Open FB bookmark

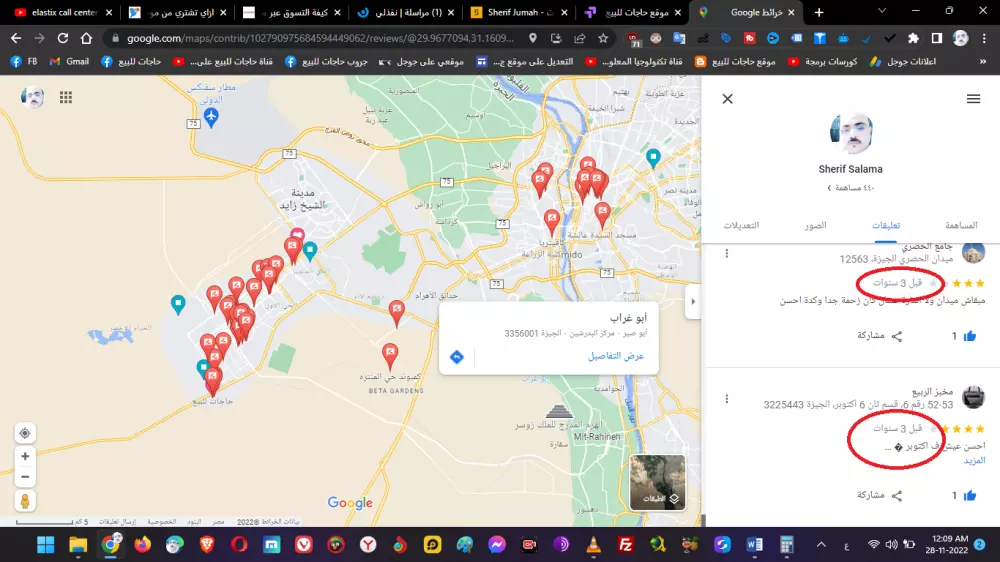[24, 61]
